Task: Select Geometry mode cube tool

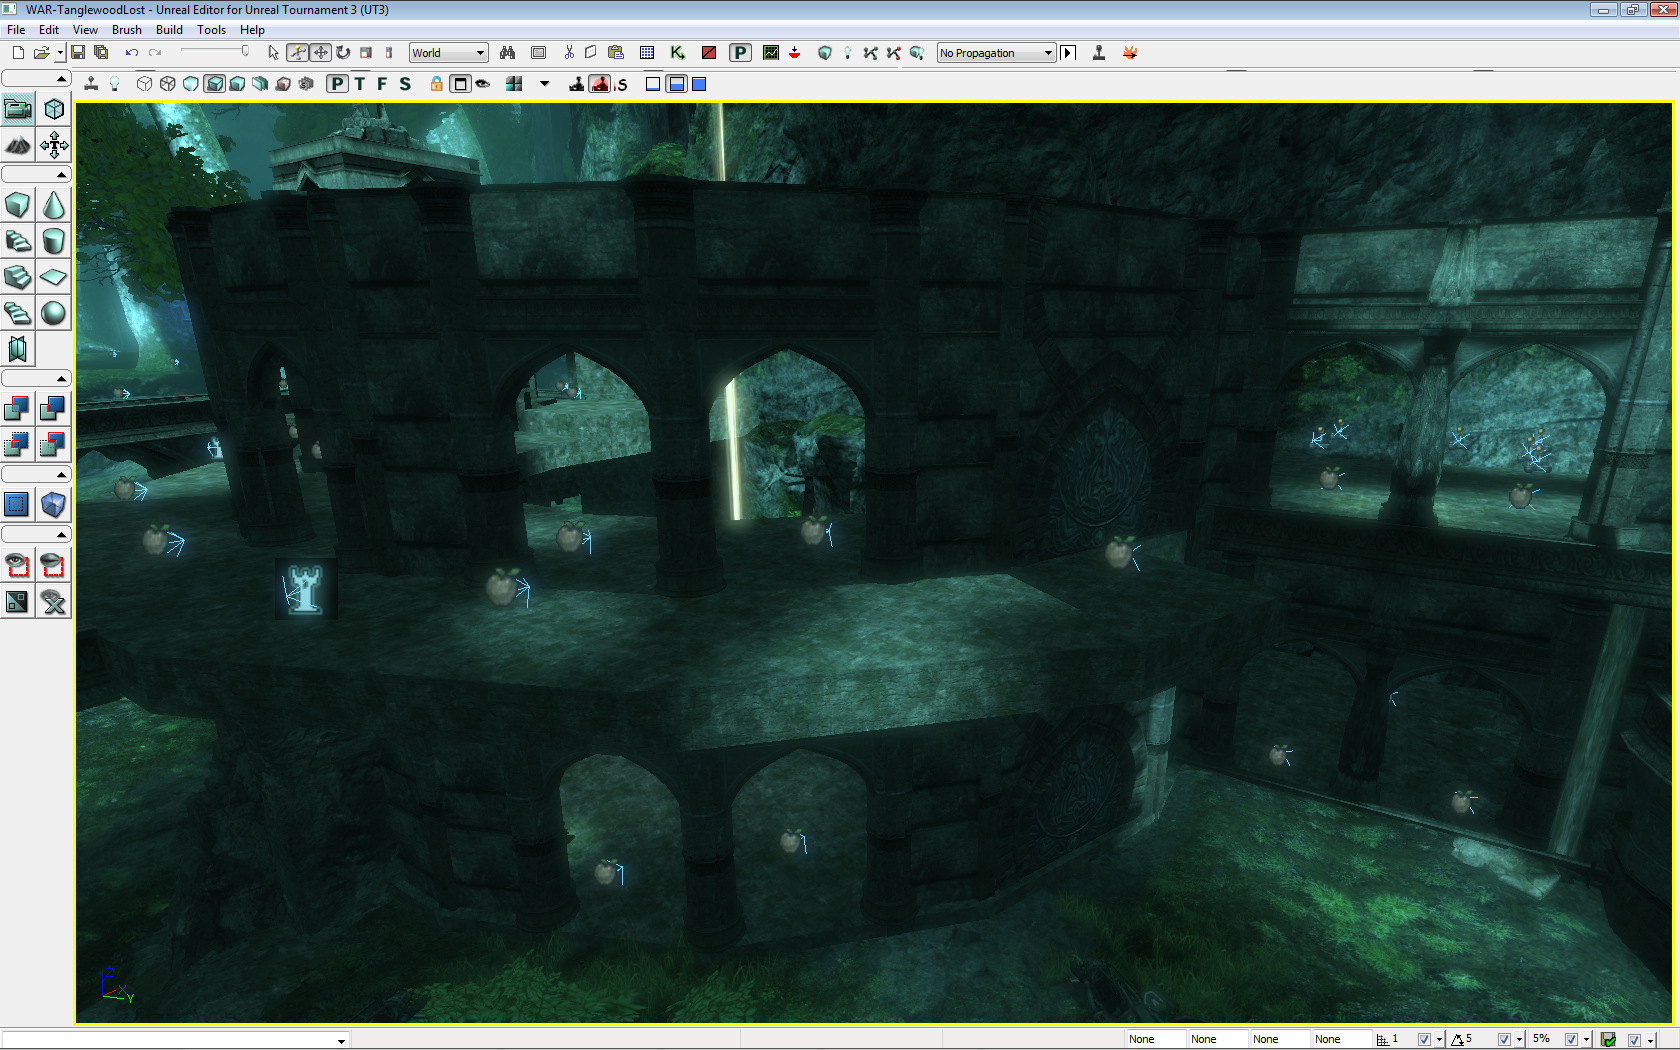Action: (54, 109)
